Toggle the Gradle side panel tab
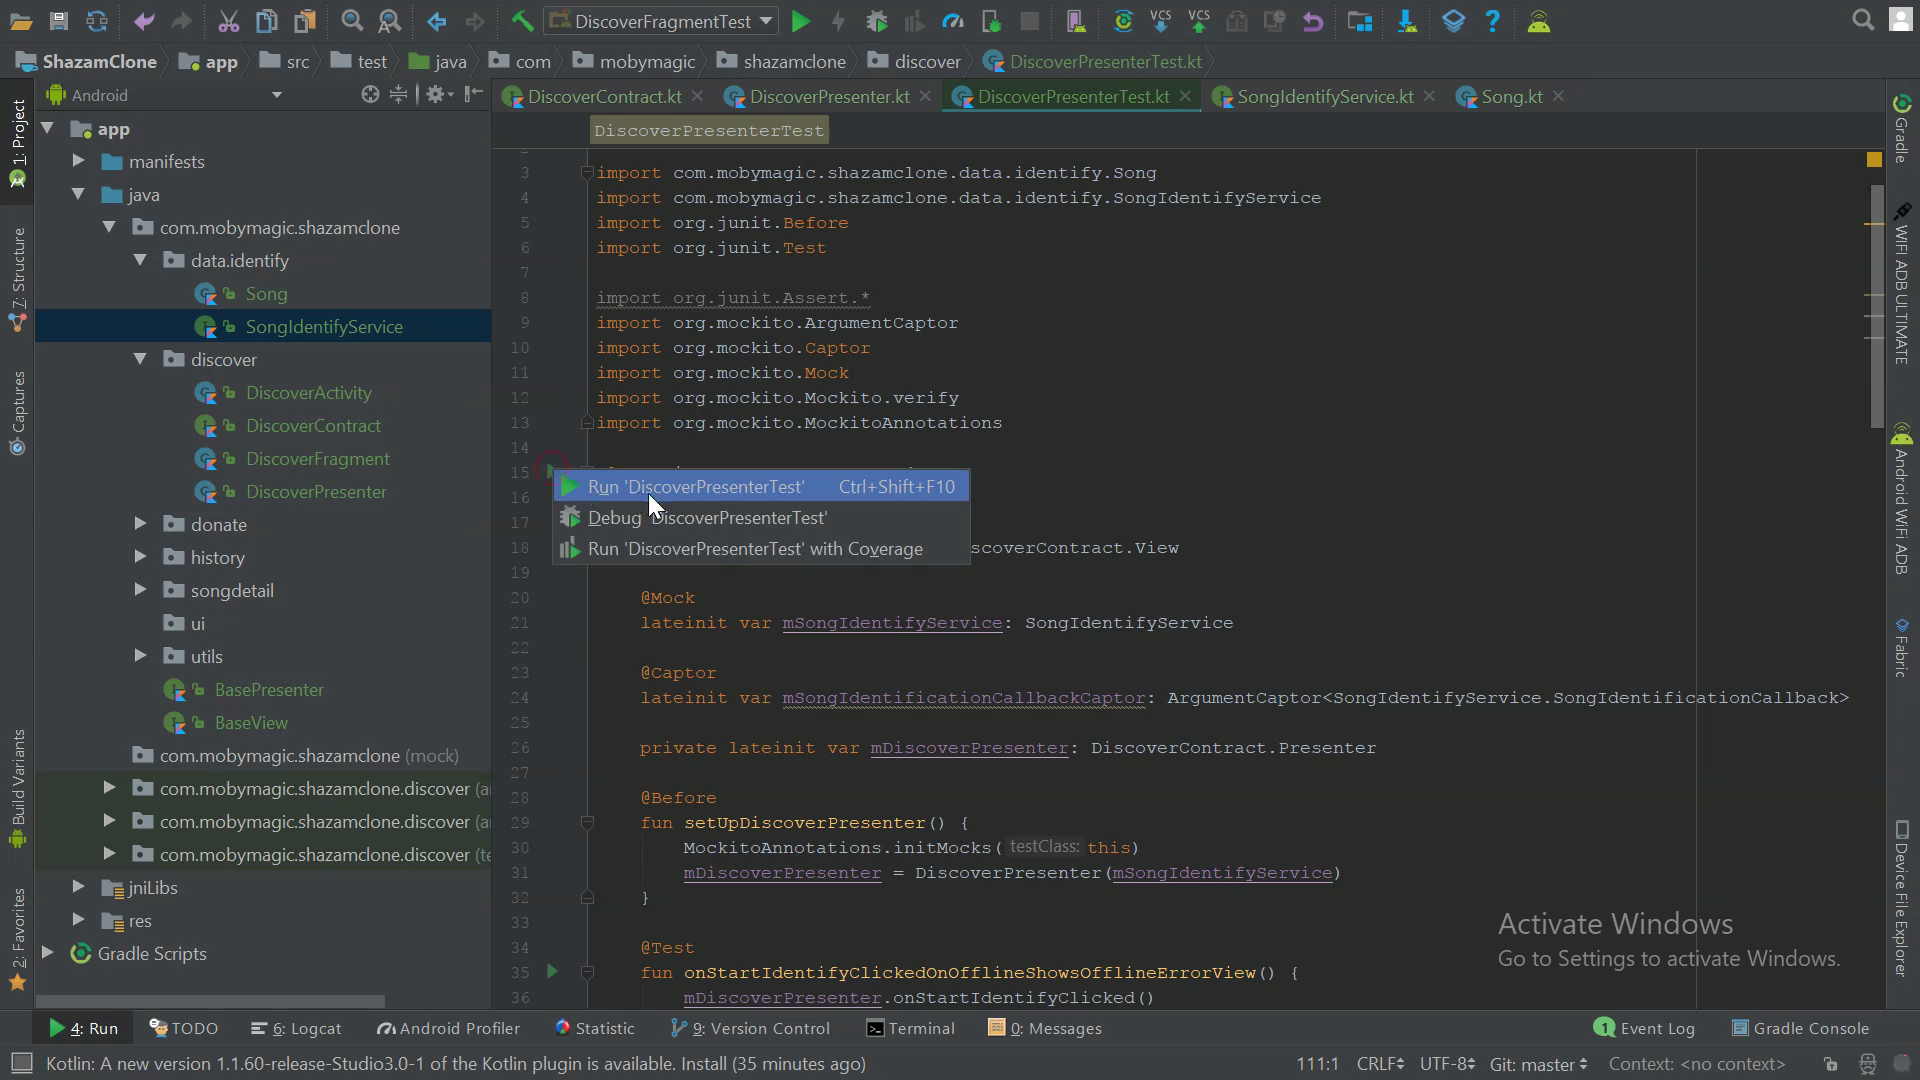1920x1080 pixels. [1901, 130]
